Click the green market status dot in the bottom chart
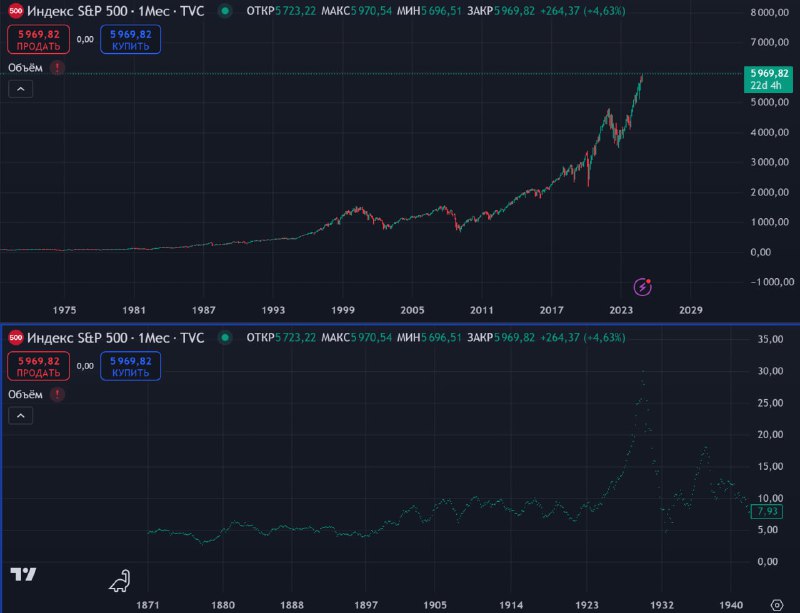This screenshot has width=800, height=613. [x=225, y=337]
